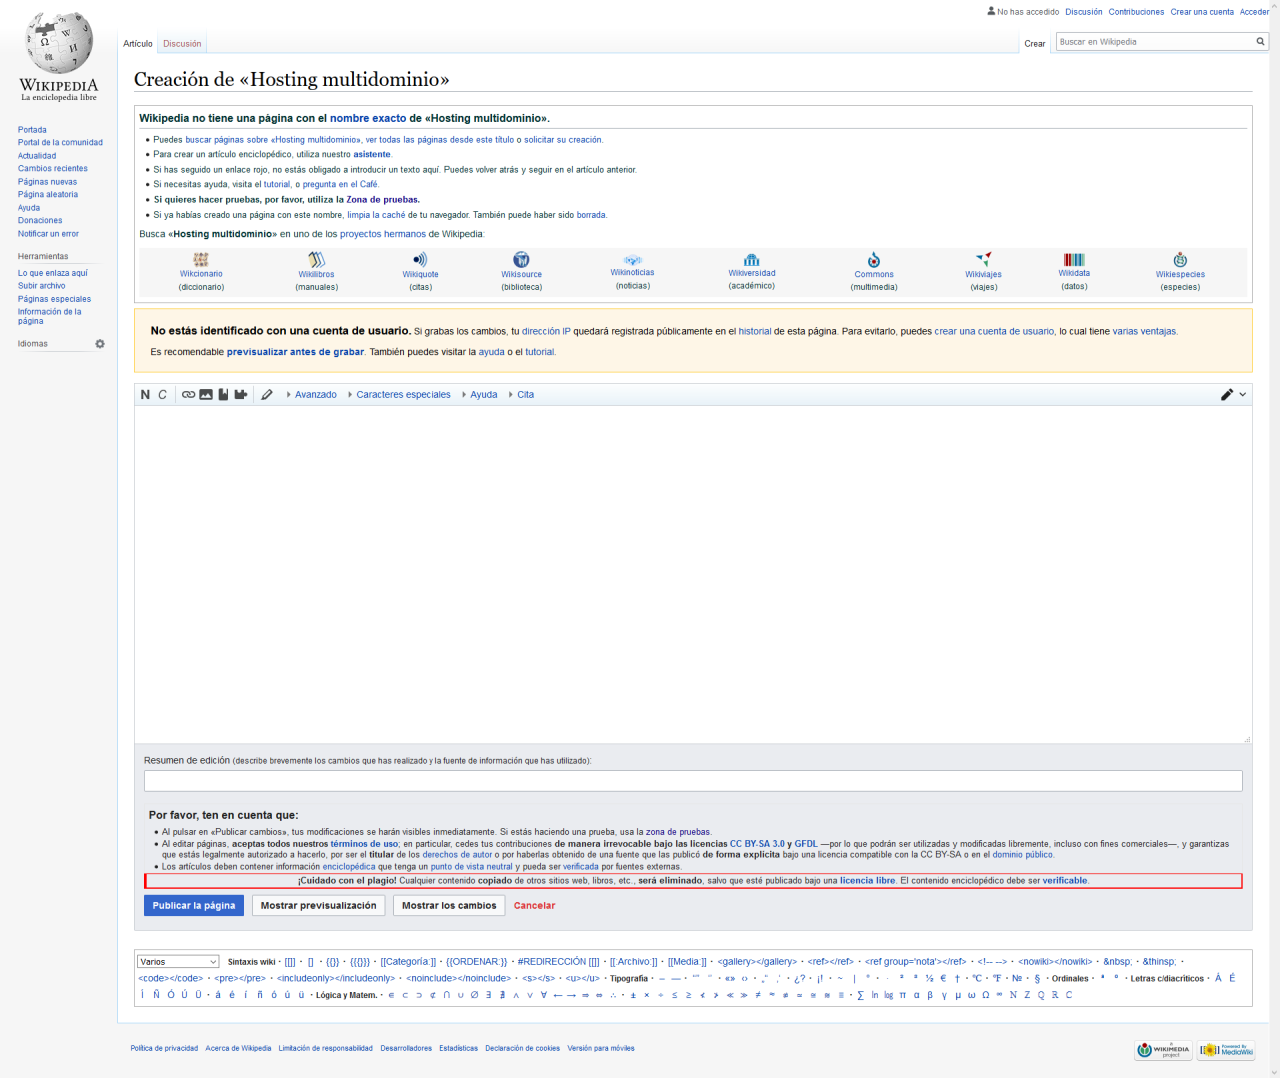Apply italic (Cursiva) formatting
The width and height of the screenshot is (1280, 1078).
(162, 394)
